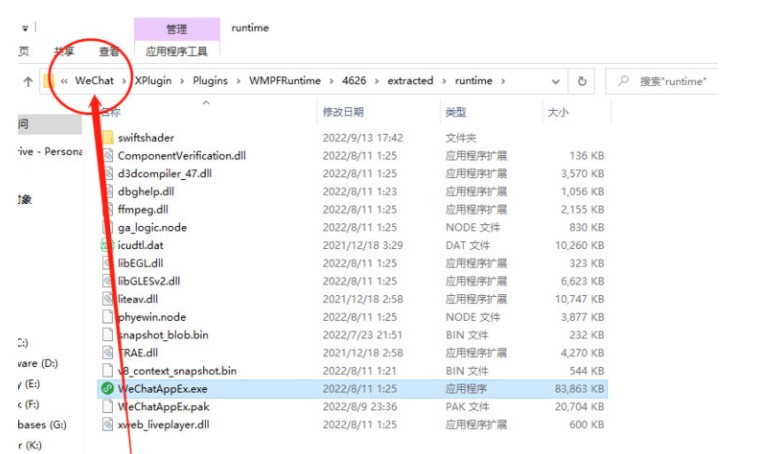
Task: Navigate to extracted in breadcrumb
Action: pos(410,80)
